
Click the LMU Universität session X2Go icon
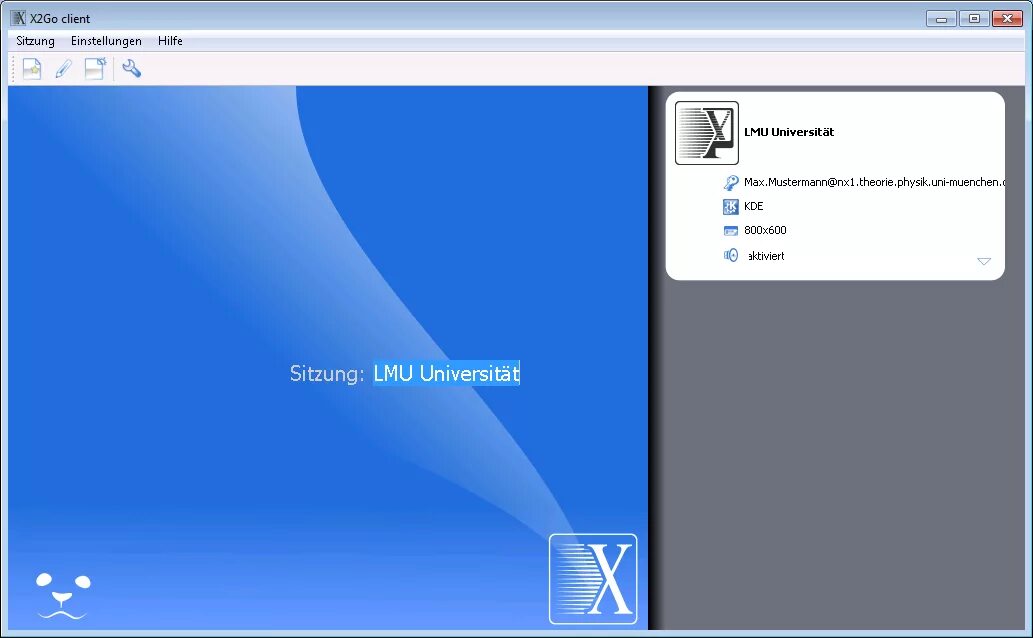(706, 132)
